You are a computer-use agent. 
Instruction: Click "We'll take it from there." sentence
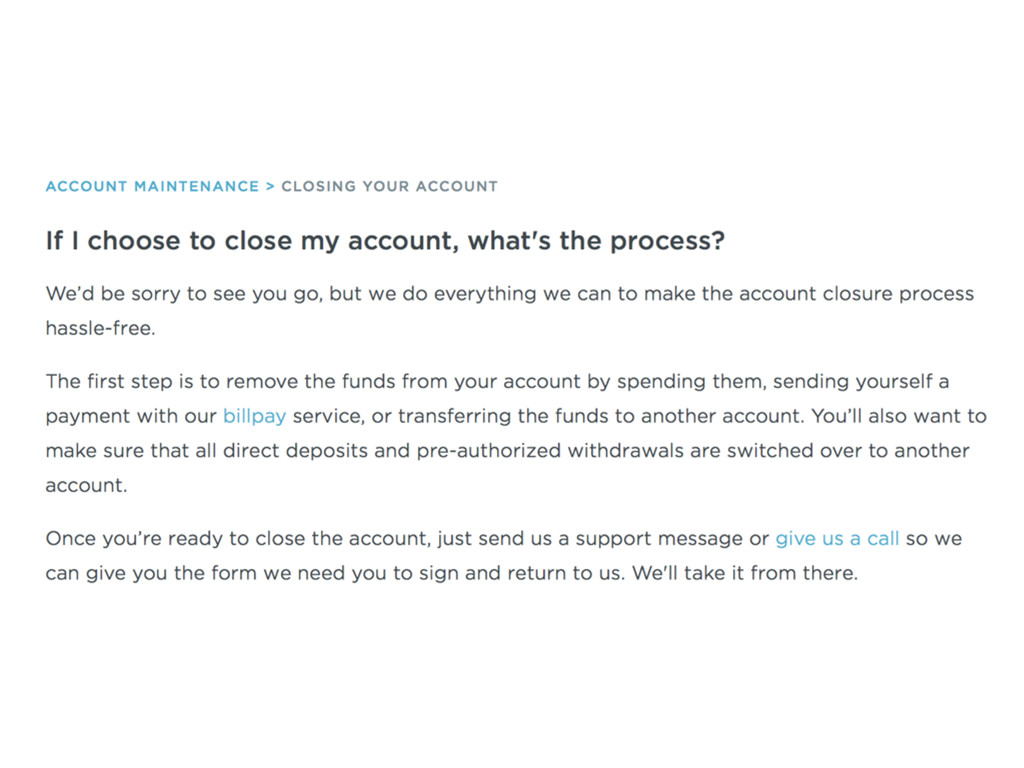point(744,573)
